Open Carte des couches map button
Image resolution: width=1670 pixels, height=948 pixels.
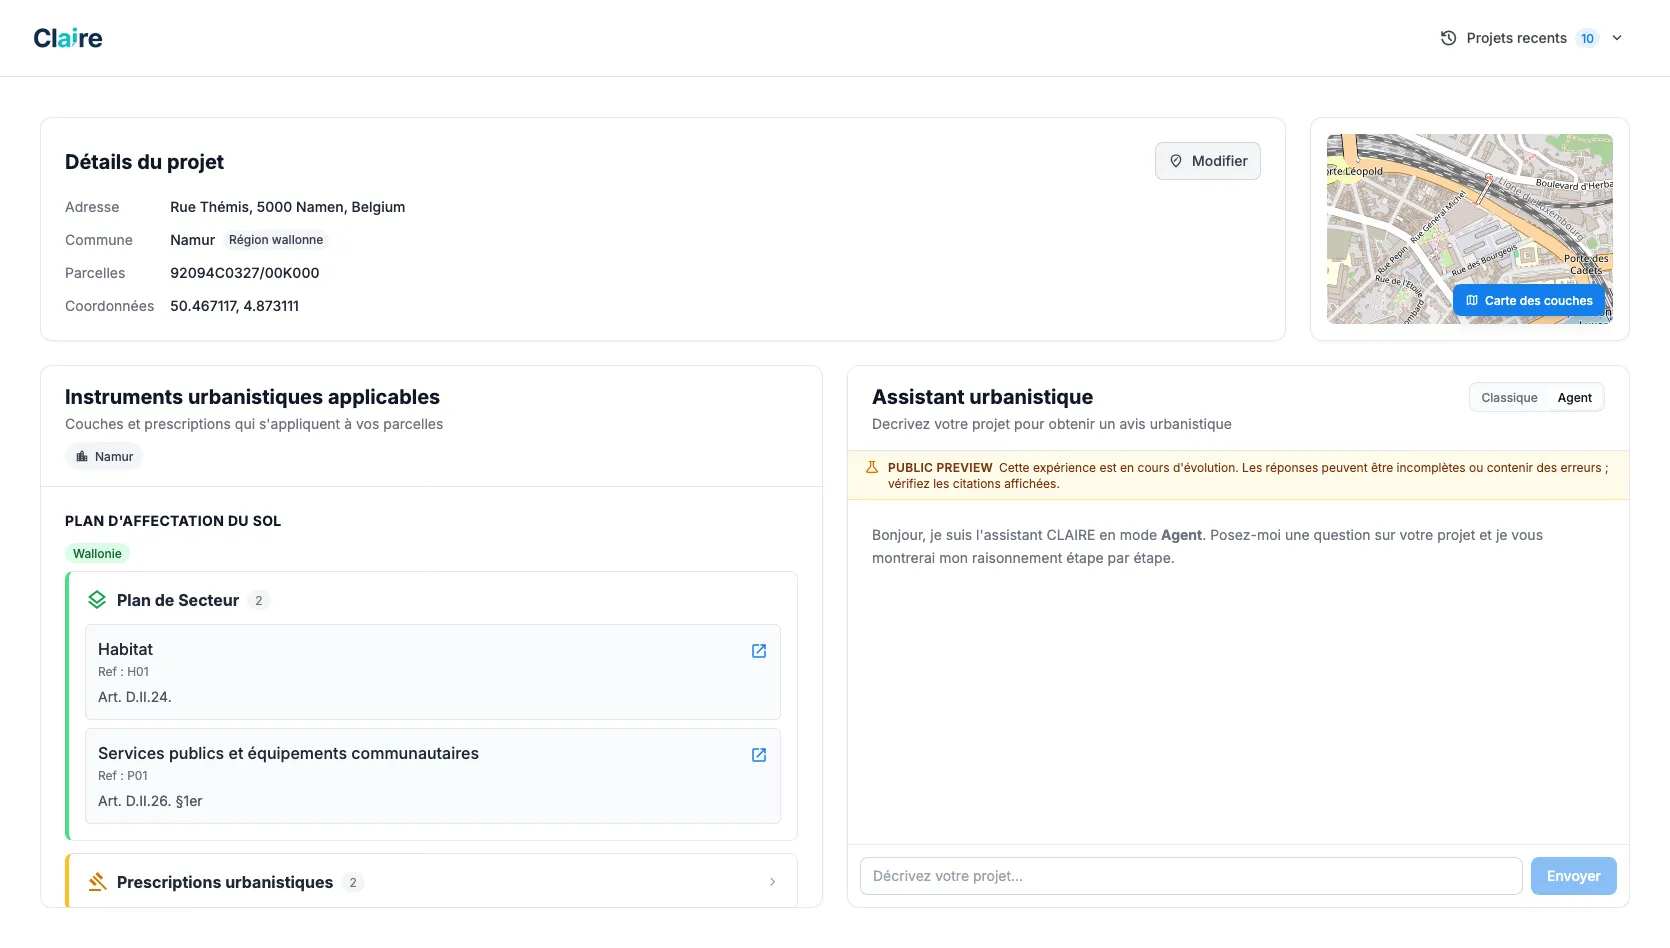click(1528, 300)
